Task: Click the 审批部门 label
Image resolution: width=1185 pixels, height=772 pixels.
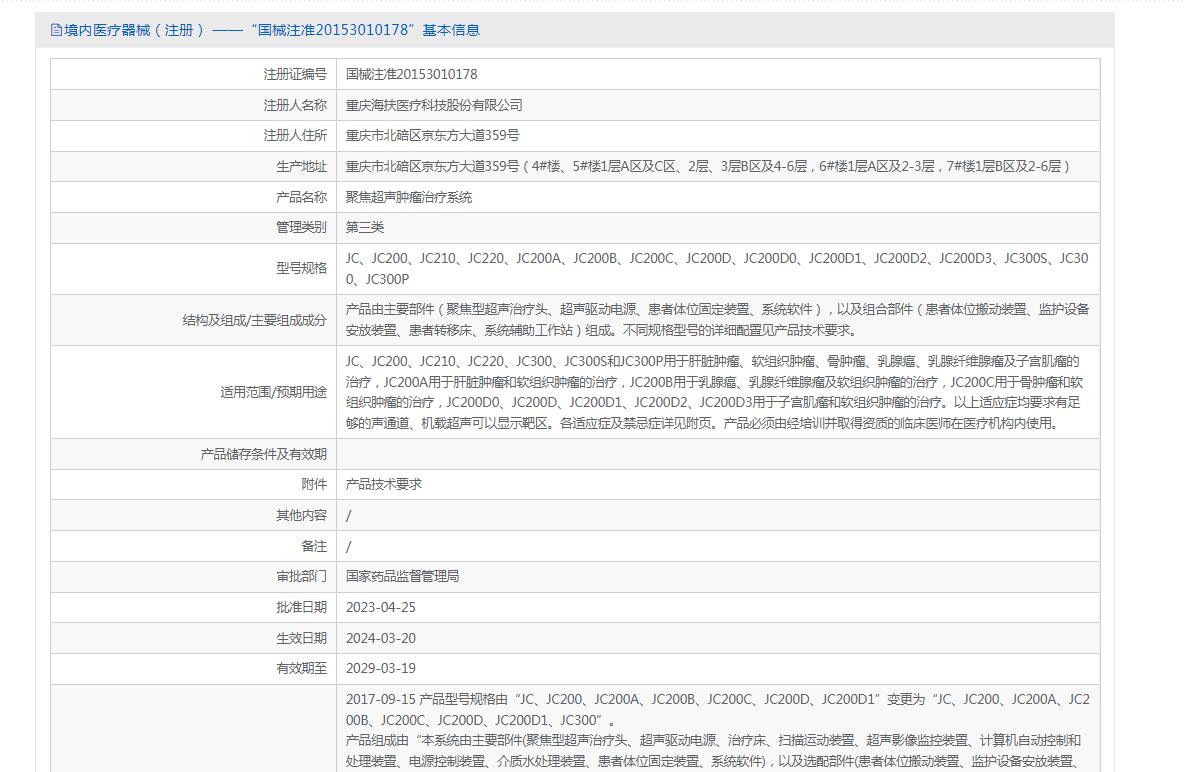Action: pyautogui.click(x=301, y=576)
